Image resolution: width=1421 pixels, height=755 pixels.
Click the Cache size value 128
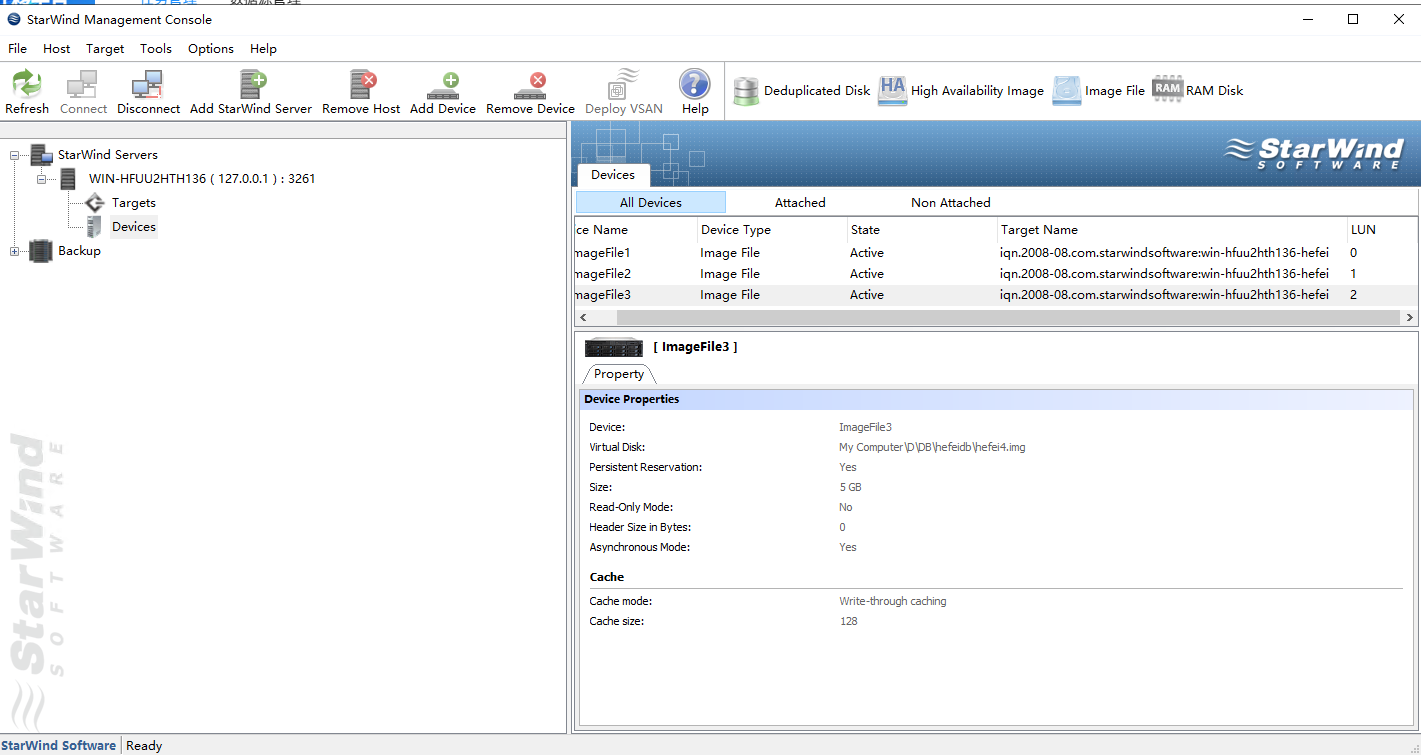[x=848, y=621]
